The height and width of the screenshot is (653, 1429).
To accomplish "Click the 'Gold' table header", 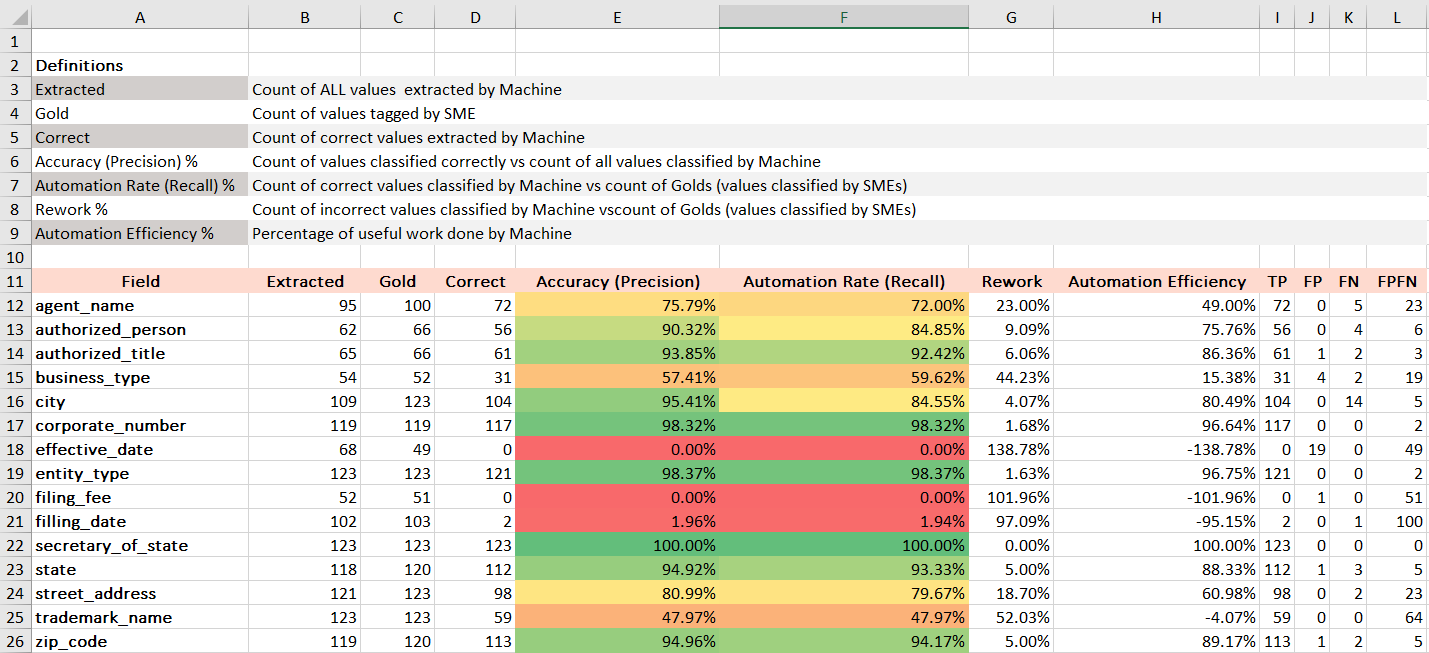I will [x=398, y=281].
